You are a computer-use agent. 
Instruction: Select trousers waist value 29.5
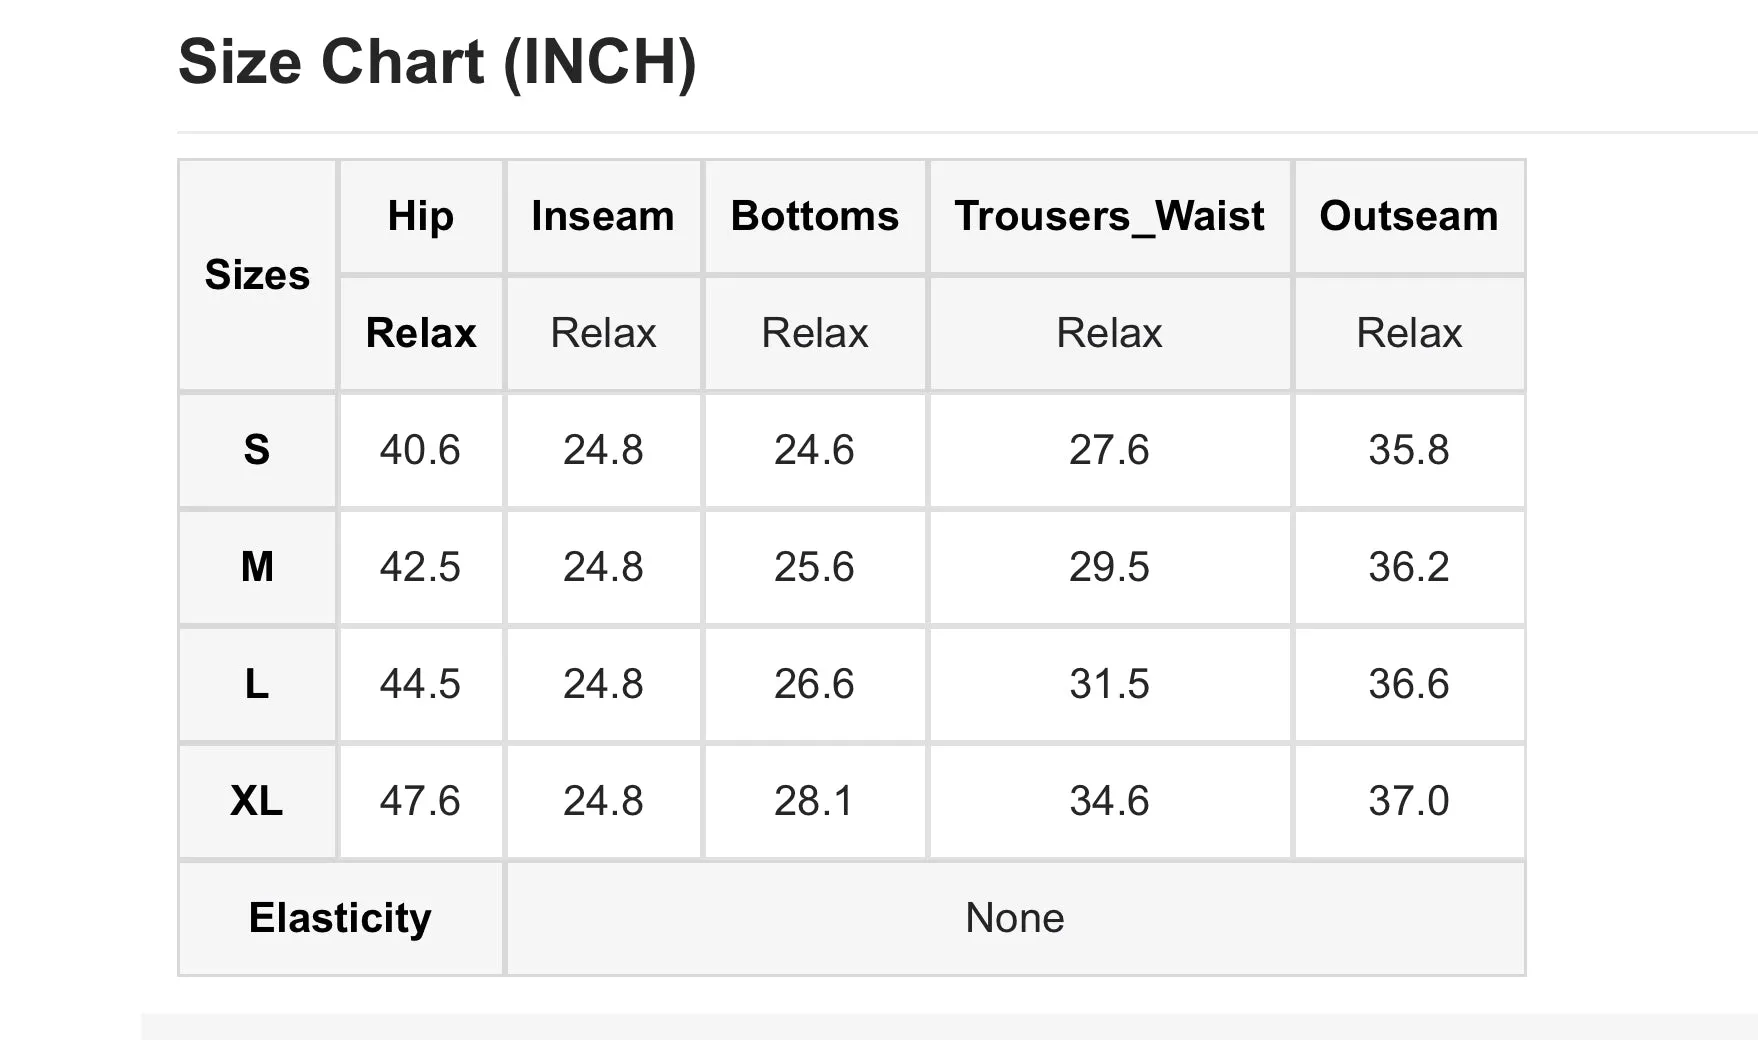point(1110,567)
